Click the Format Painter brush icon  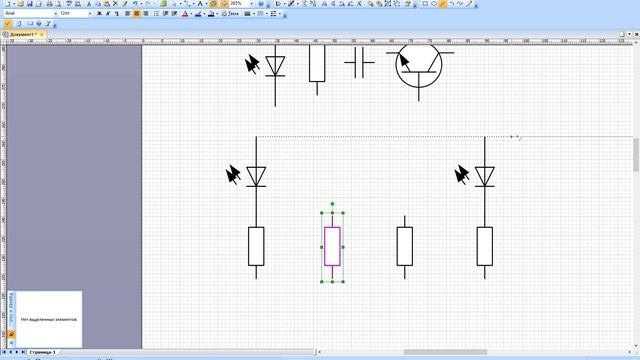(125, 4)
